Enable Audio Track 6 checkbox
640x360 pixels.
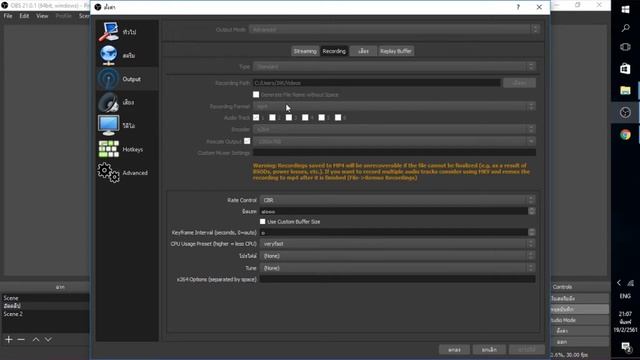[338, 118]
